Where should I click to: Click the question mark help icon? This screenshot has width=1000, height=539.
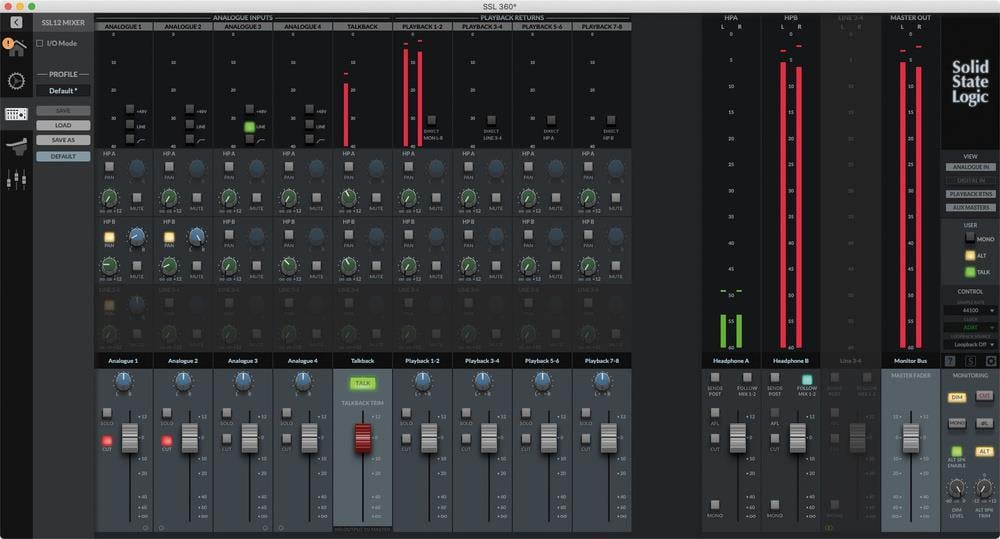[950, 360]
